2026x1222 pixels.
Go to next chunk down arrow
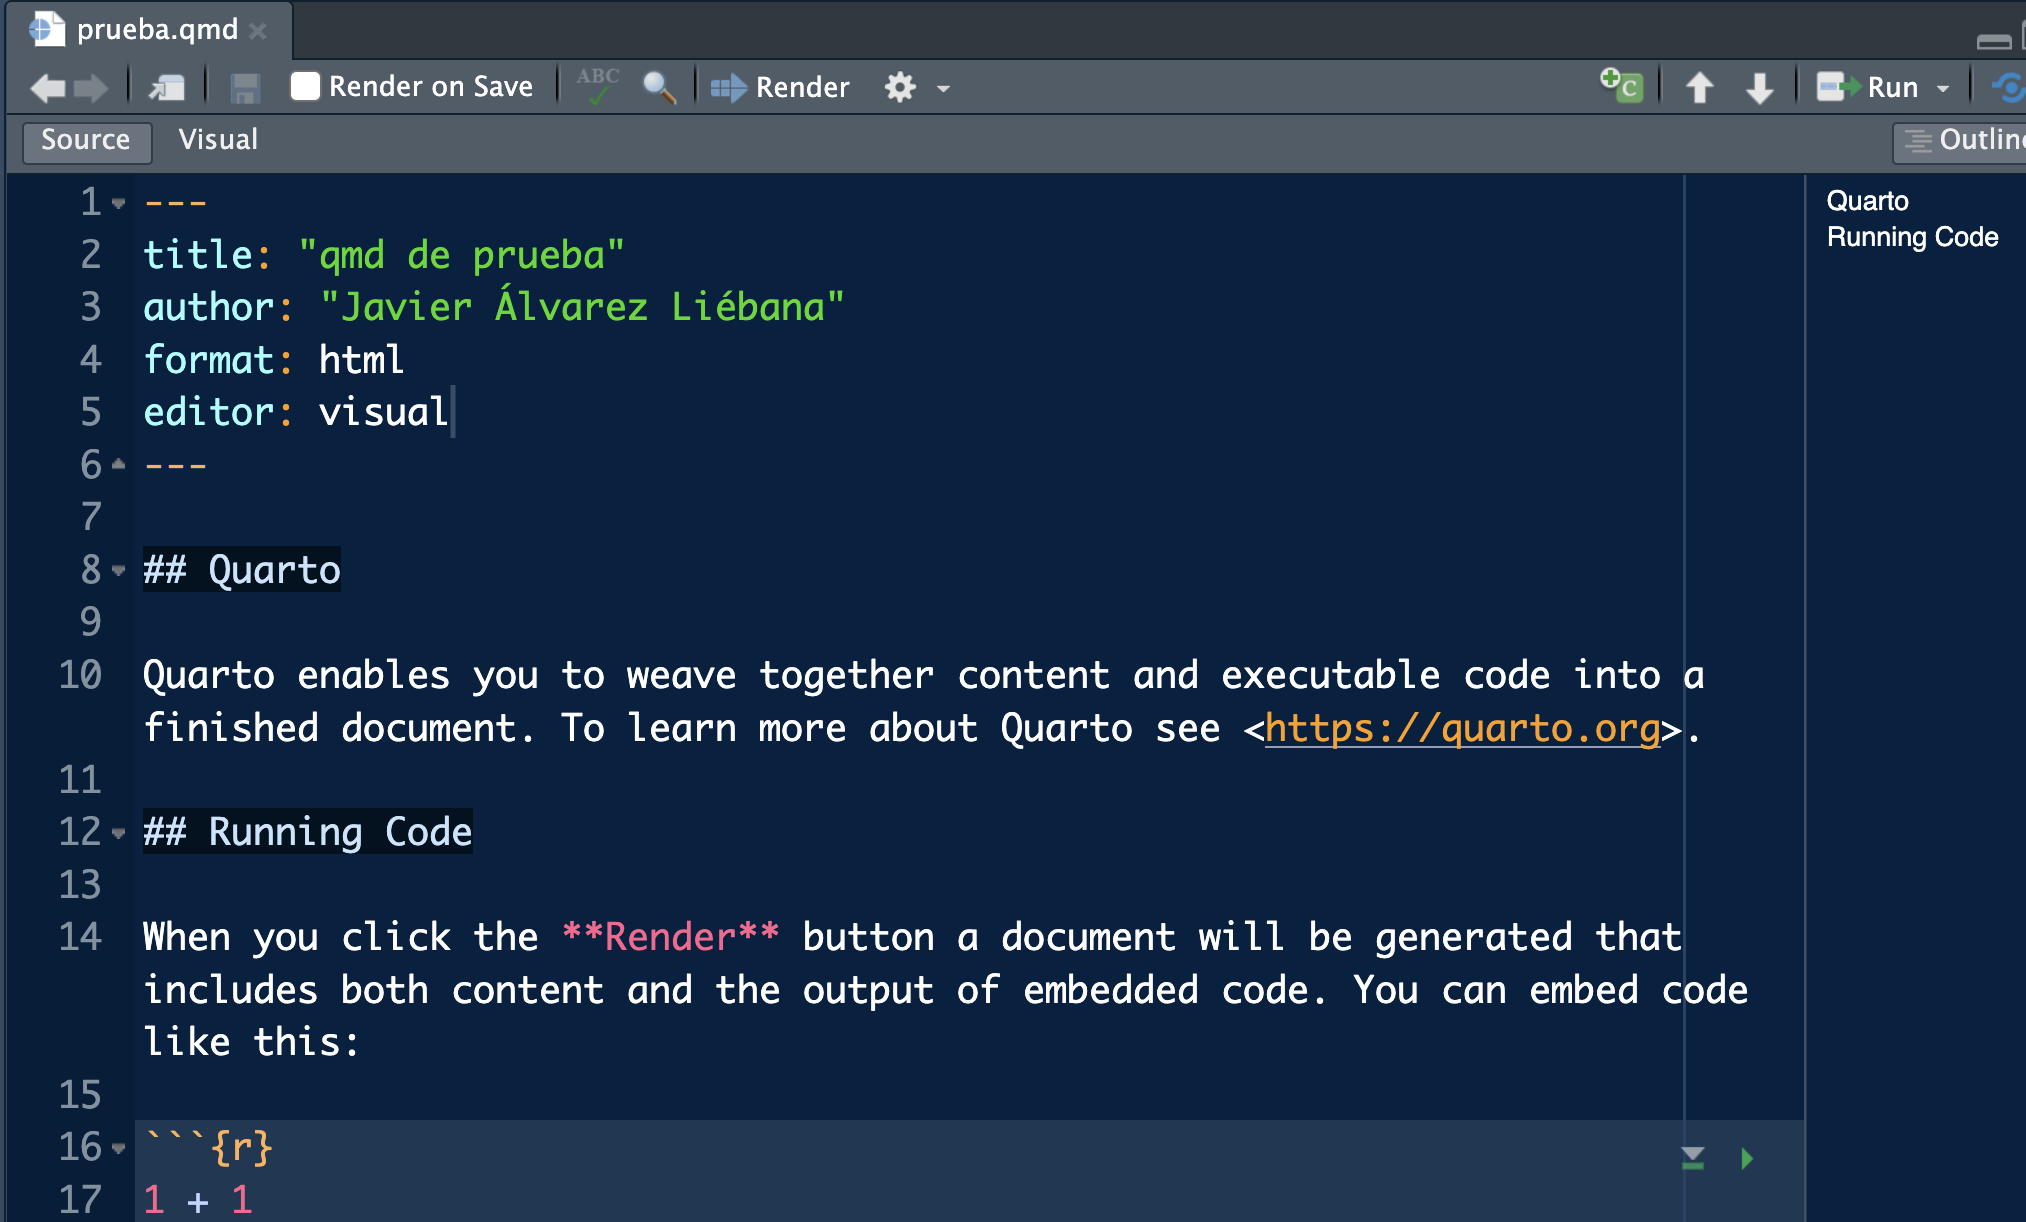[x=1759, y=88]
